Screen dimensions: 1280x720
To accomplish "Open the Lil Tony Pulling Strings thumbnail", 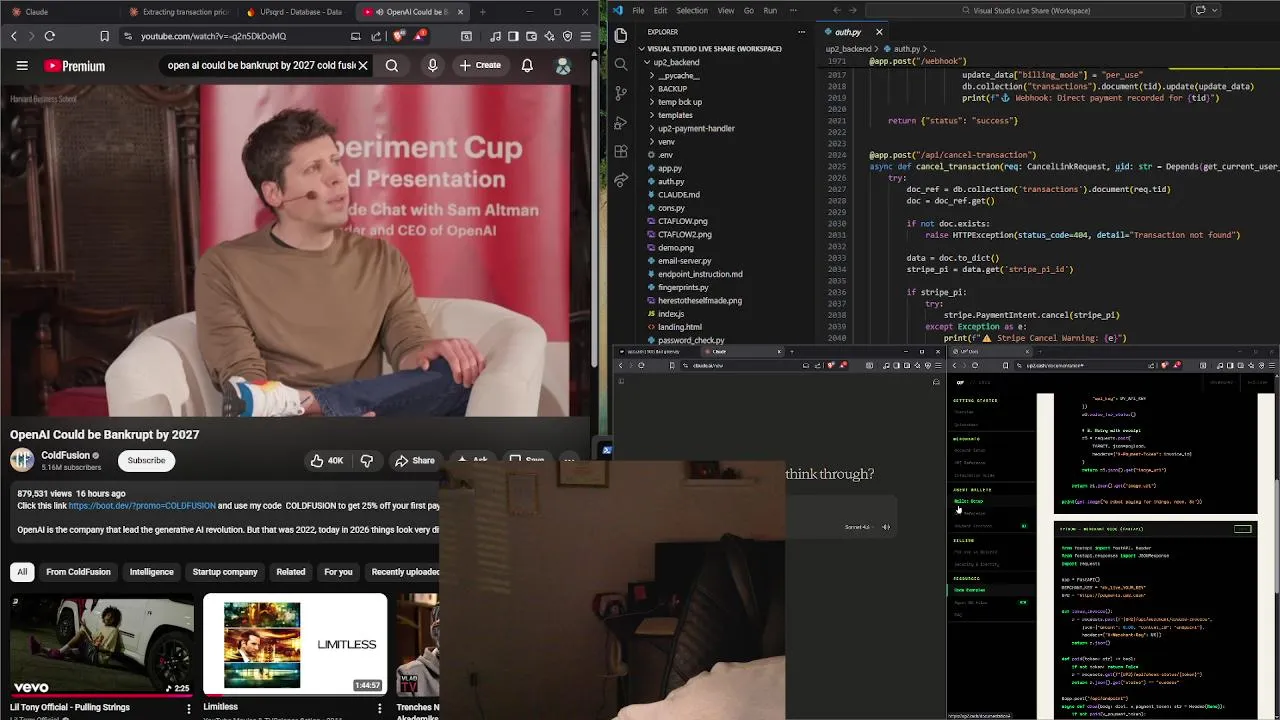I will (102, 645).
